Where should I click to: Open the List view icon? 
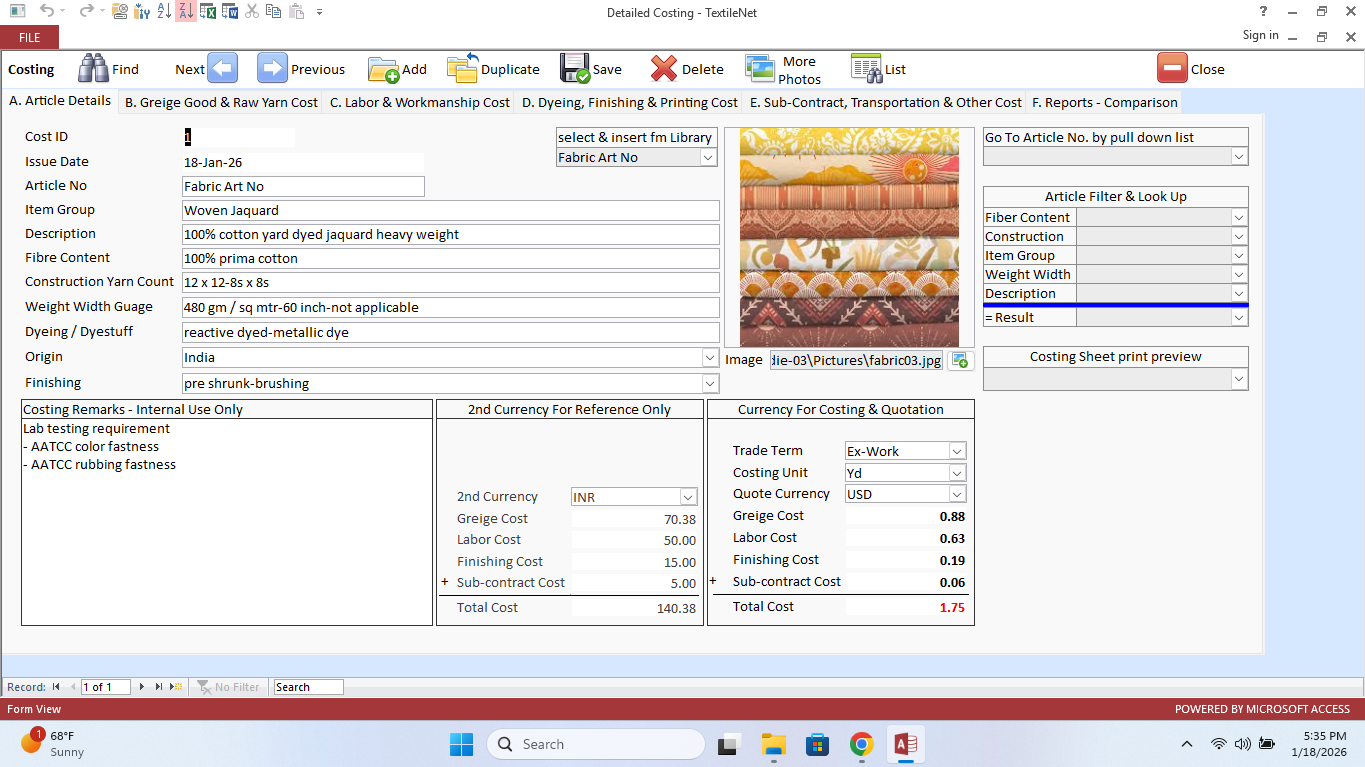866,68
